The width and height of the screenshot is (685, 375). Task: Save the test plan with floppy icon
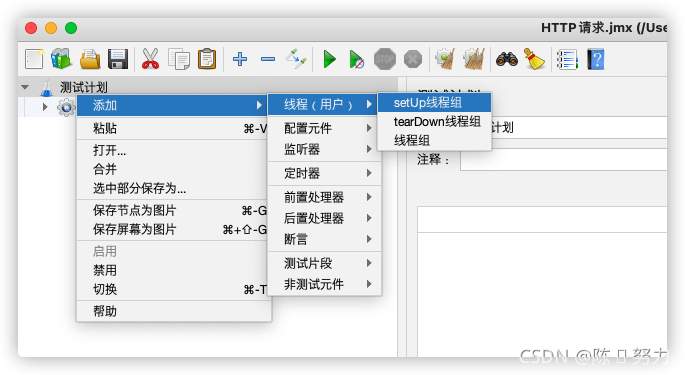pos(118,59)
